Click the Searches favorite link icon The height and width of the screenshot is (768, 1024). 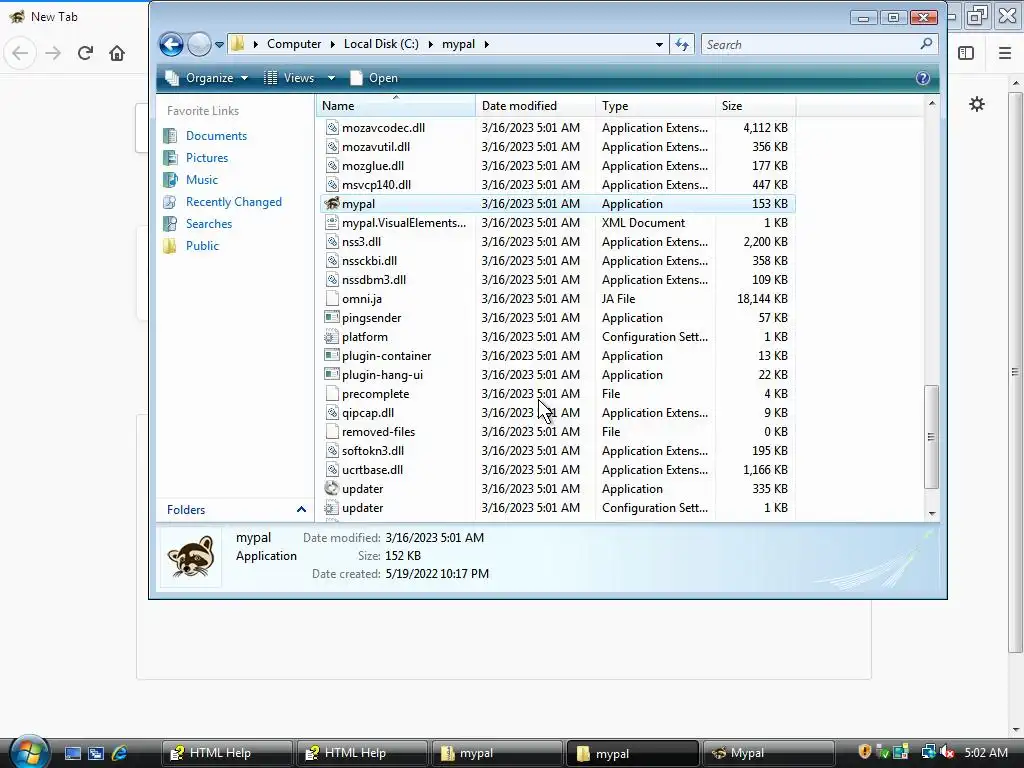[170, 223]
